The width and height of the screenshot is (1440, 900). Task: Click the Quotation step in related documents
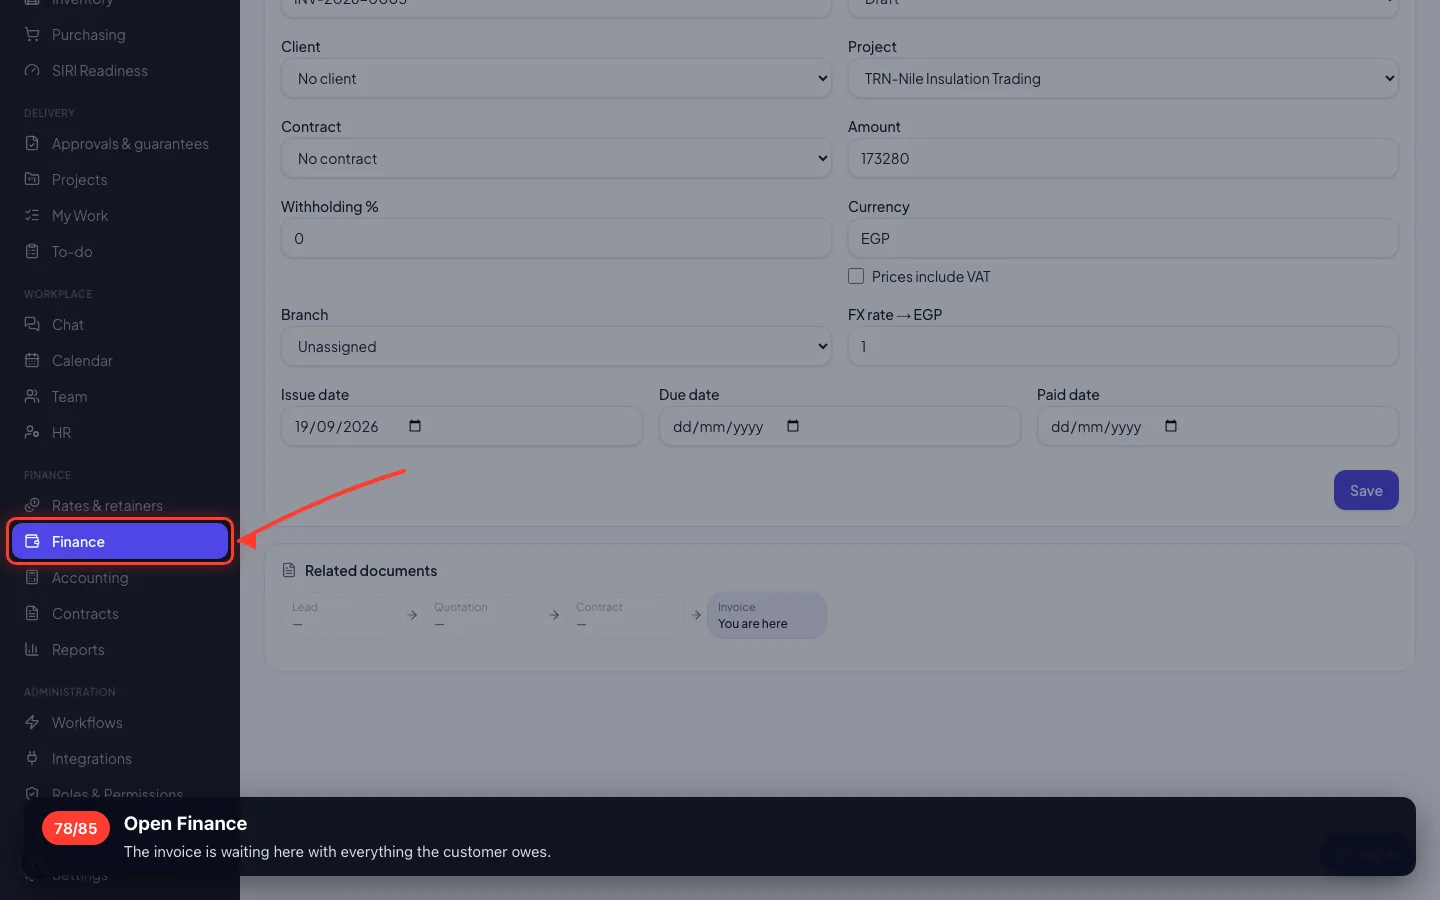point(483,615)
